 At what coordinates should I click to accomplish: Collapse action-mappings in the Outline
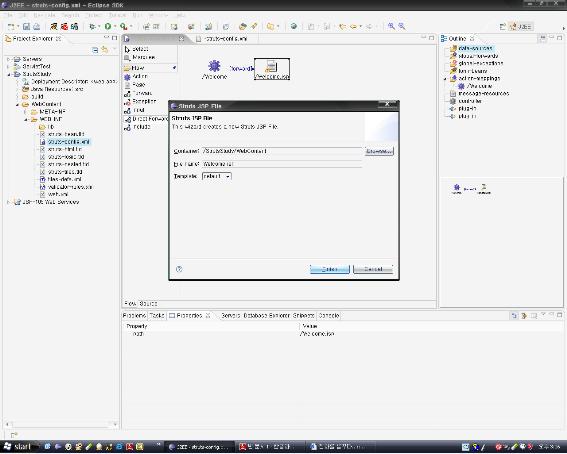tap(446, 78)
